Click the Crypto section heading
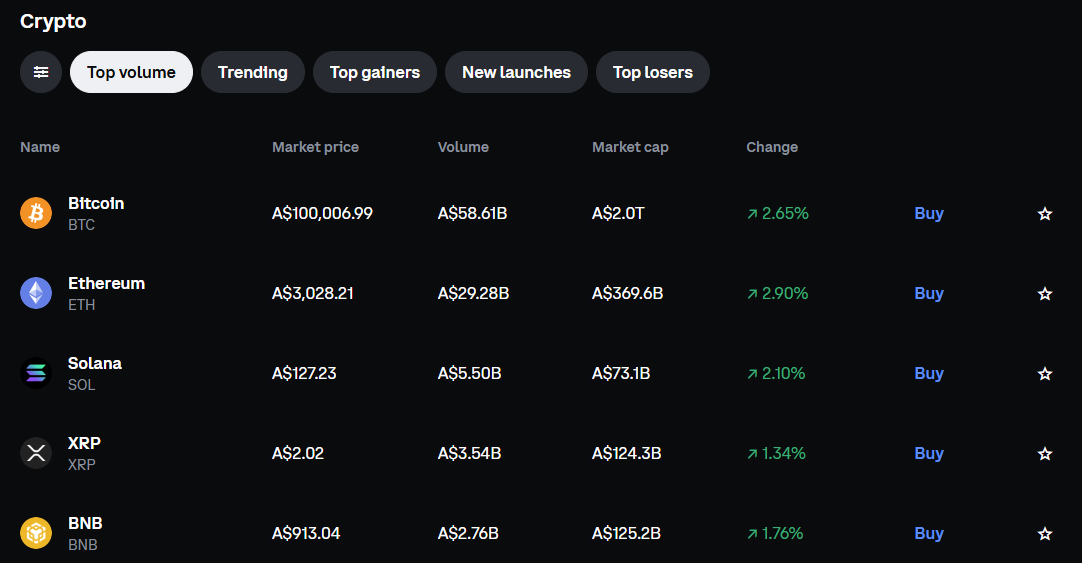Screen dimensions: 1082x563 click(53, 21)
